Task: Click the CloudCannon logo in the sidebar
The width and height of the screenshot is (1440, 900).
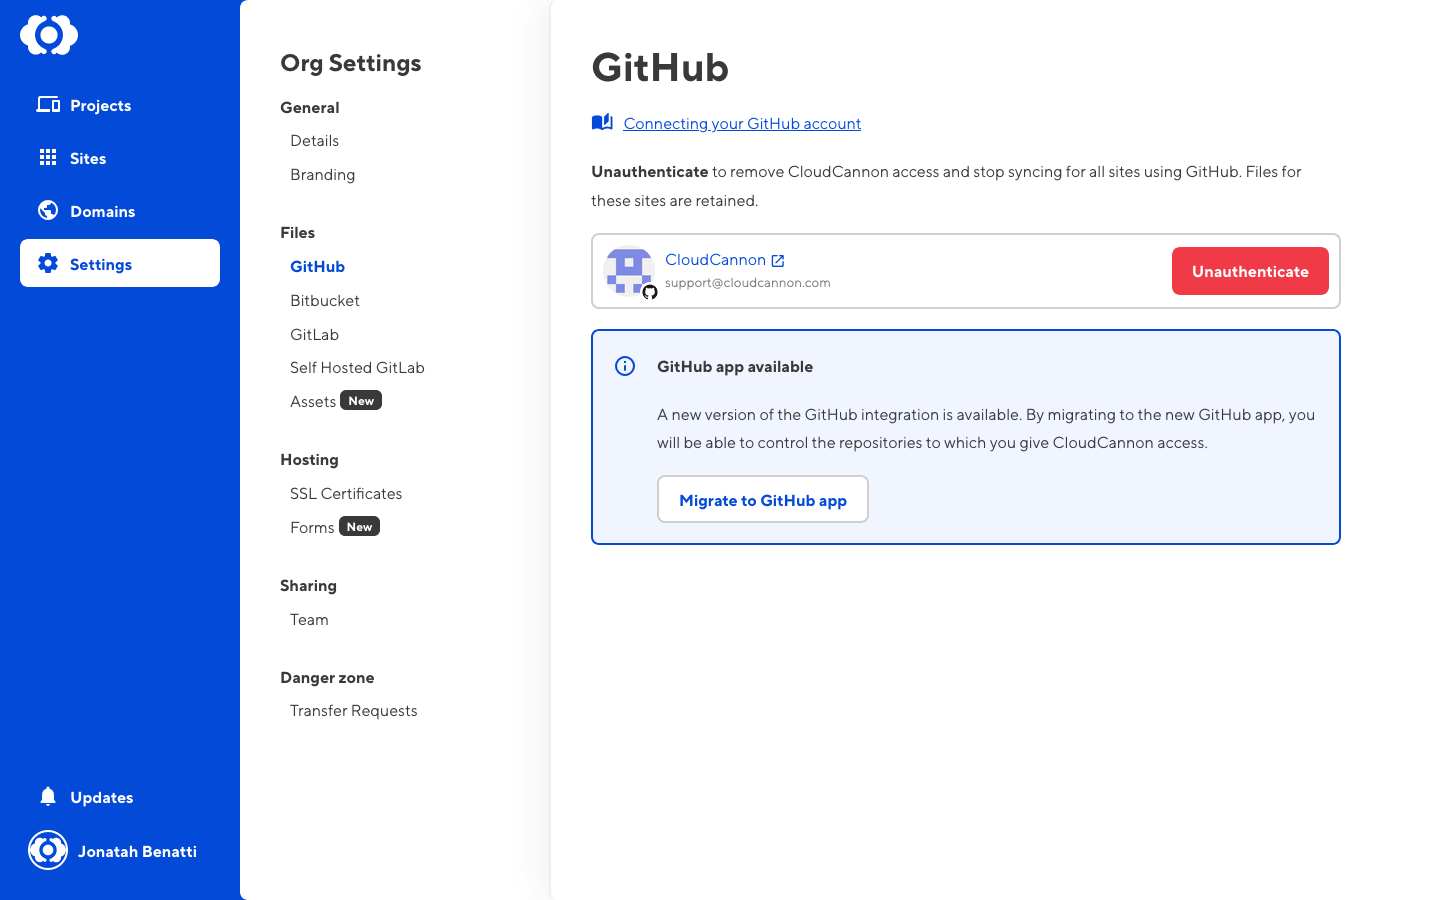Action: [x=49, y=35]
